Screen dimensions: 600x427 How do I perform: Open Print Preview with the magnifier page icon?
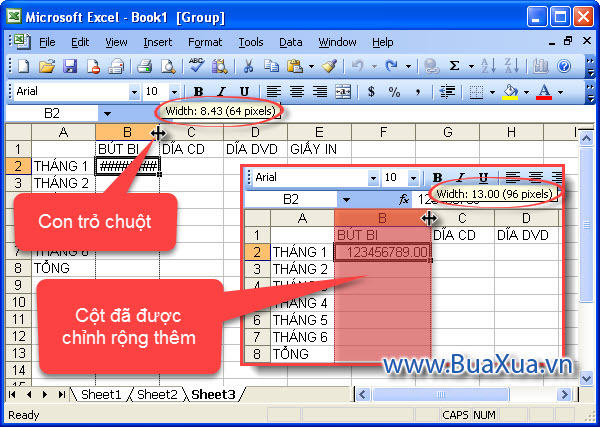click(x=168, y=67)
